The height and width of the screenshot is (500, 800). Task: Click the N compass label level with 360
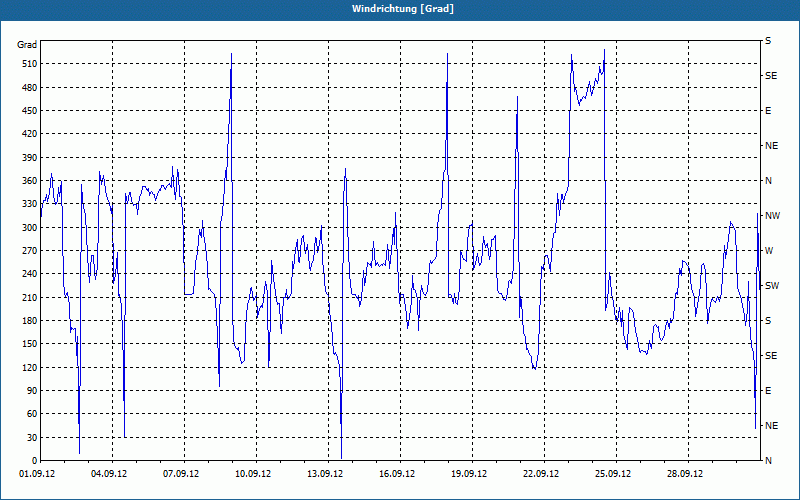[x=768, y=181]
